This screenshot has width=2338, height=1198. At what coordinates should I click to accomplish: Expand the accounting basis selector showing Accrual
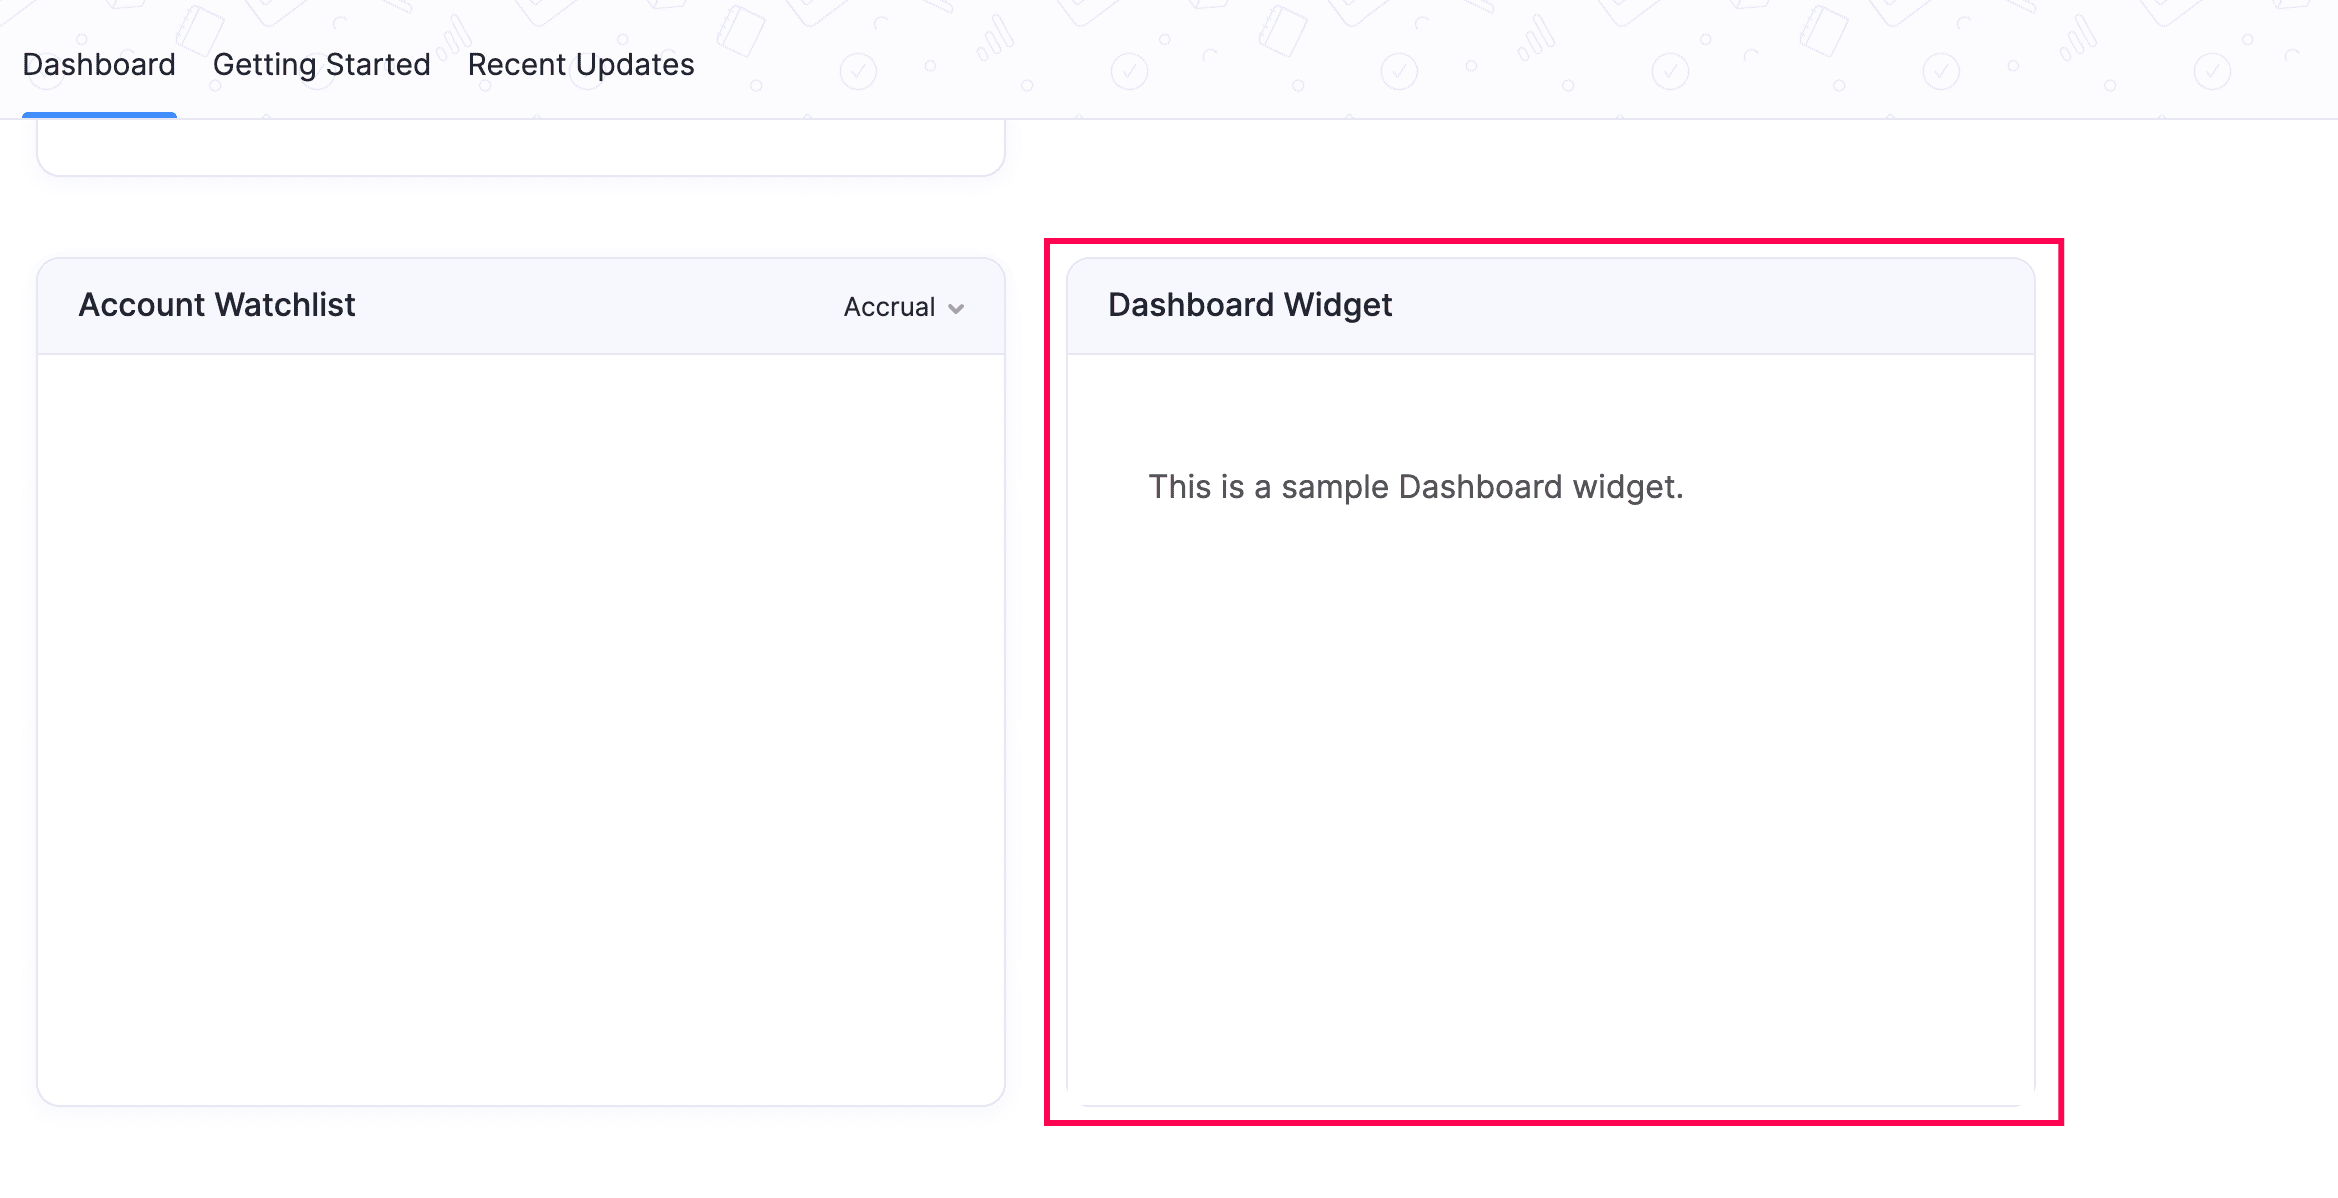pos(902,307)
